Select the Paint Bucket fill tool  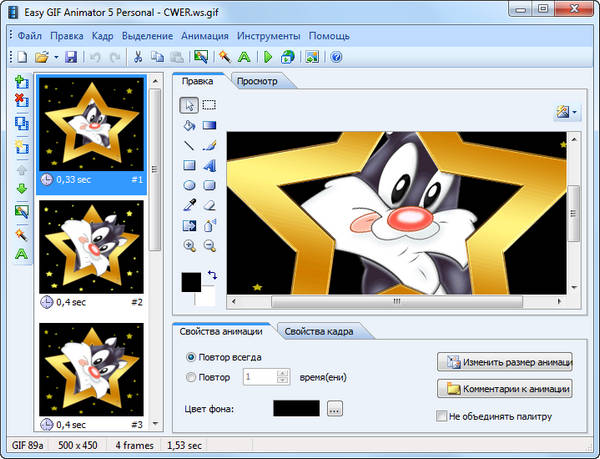click(189, 126)
